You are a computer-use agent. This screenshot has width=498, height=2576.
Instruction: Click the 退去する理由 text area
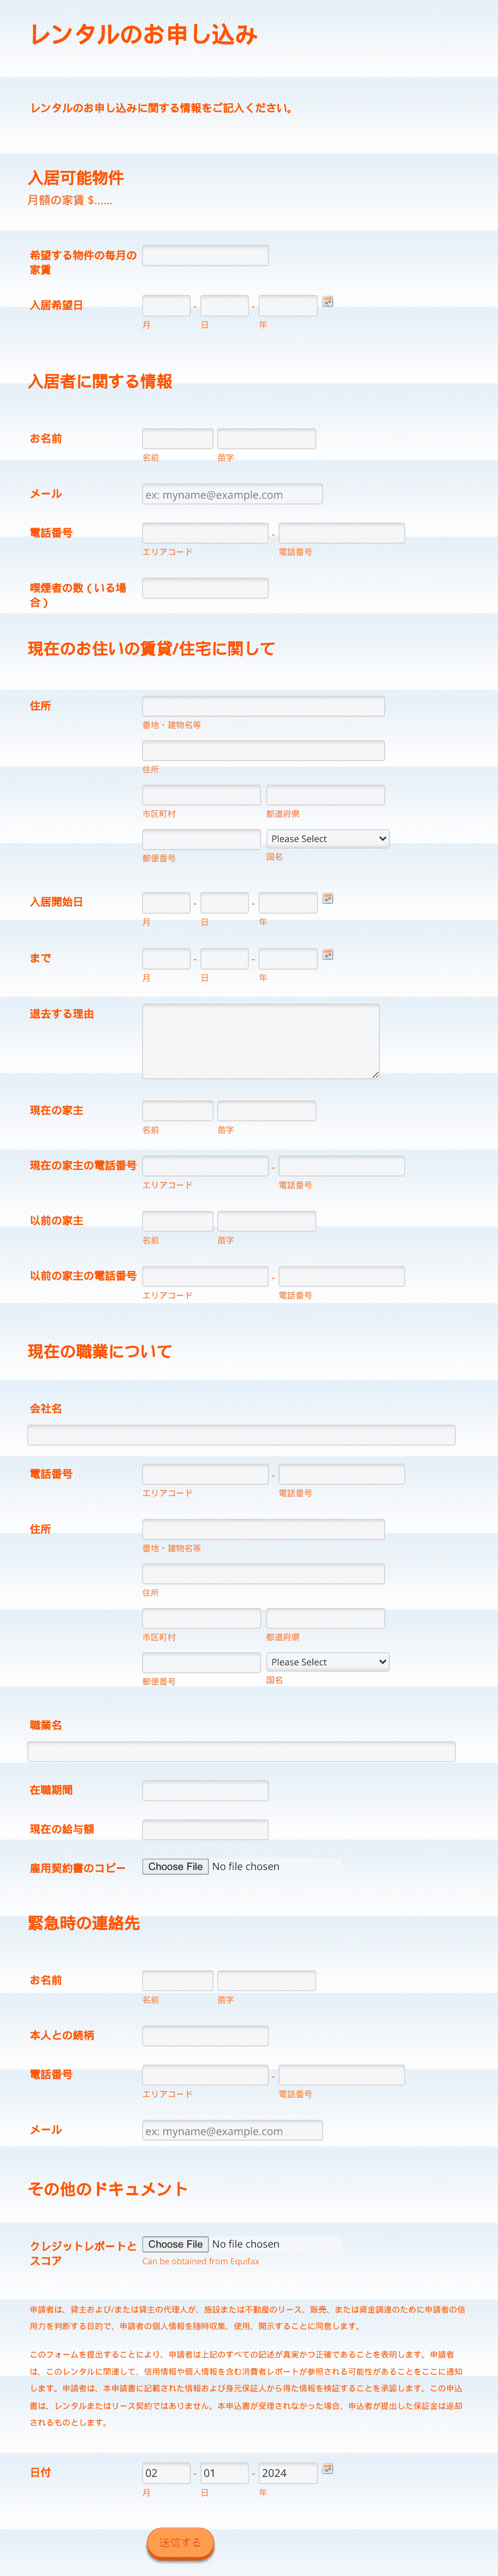261,1041
